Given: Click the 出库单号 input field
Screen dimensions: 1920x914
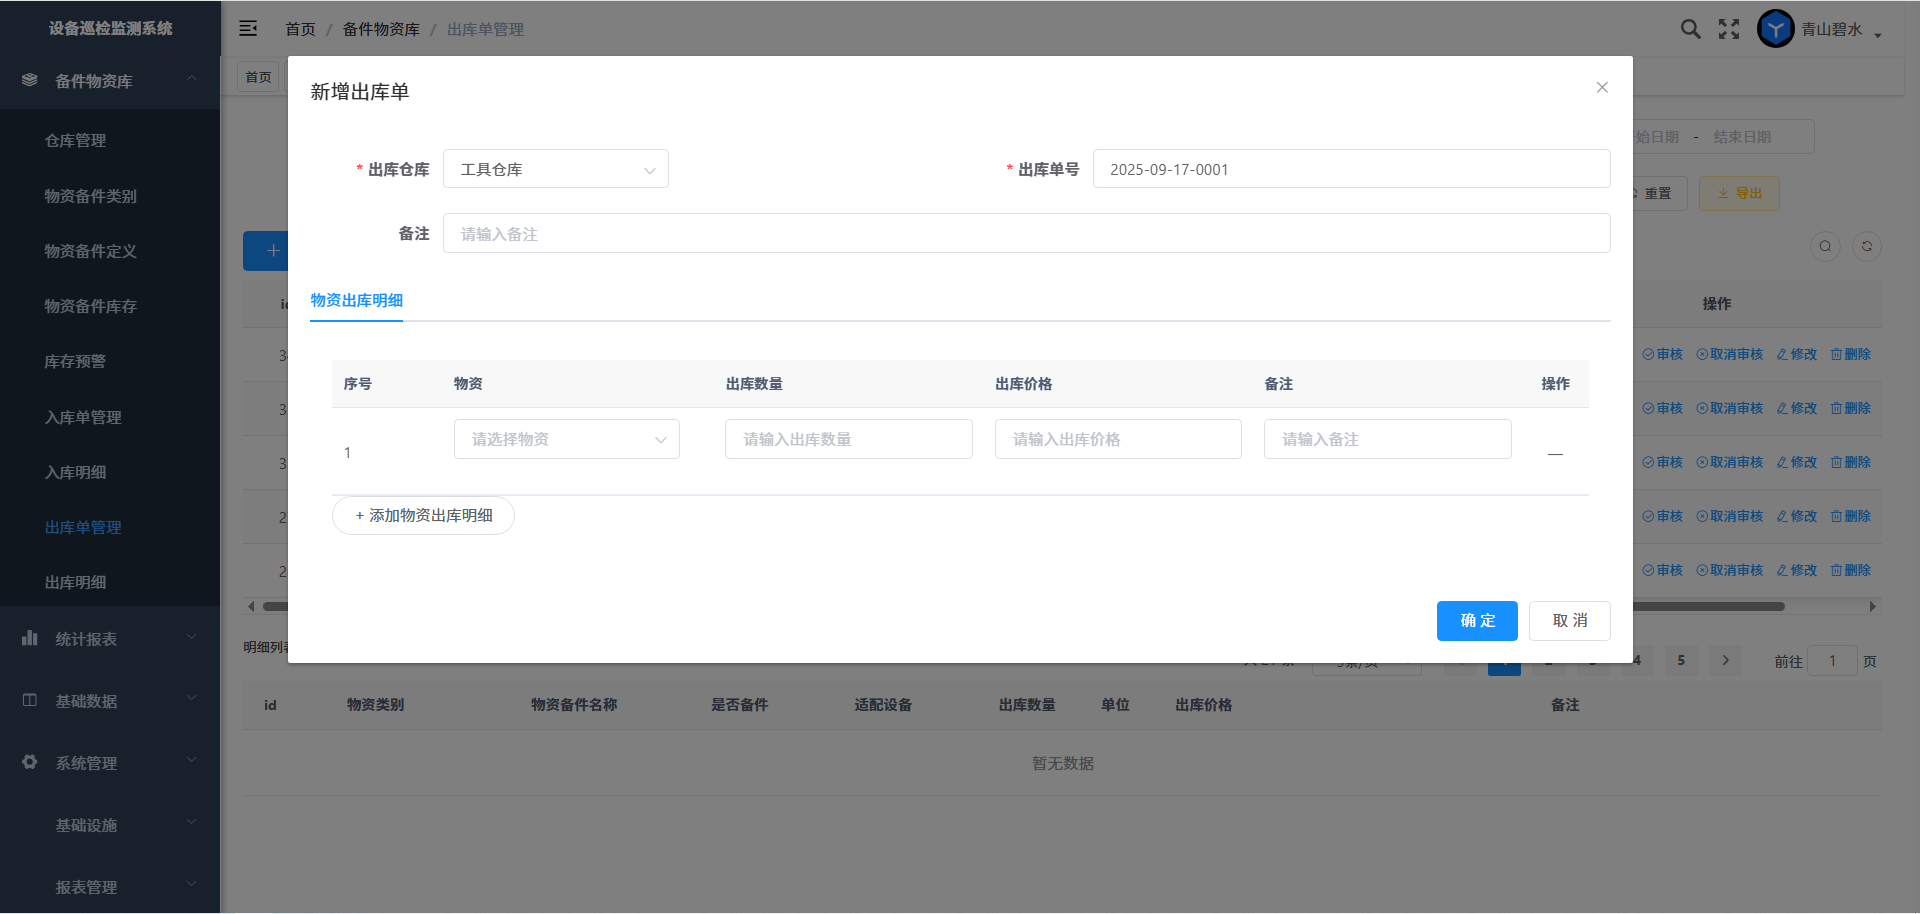Looking at the screenshot, I should (1350, 169).
